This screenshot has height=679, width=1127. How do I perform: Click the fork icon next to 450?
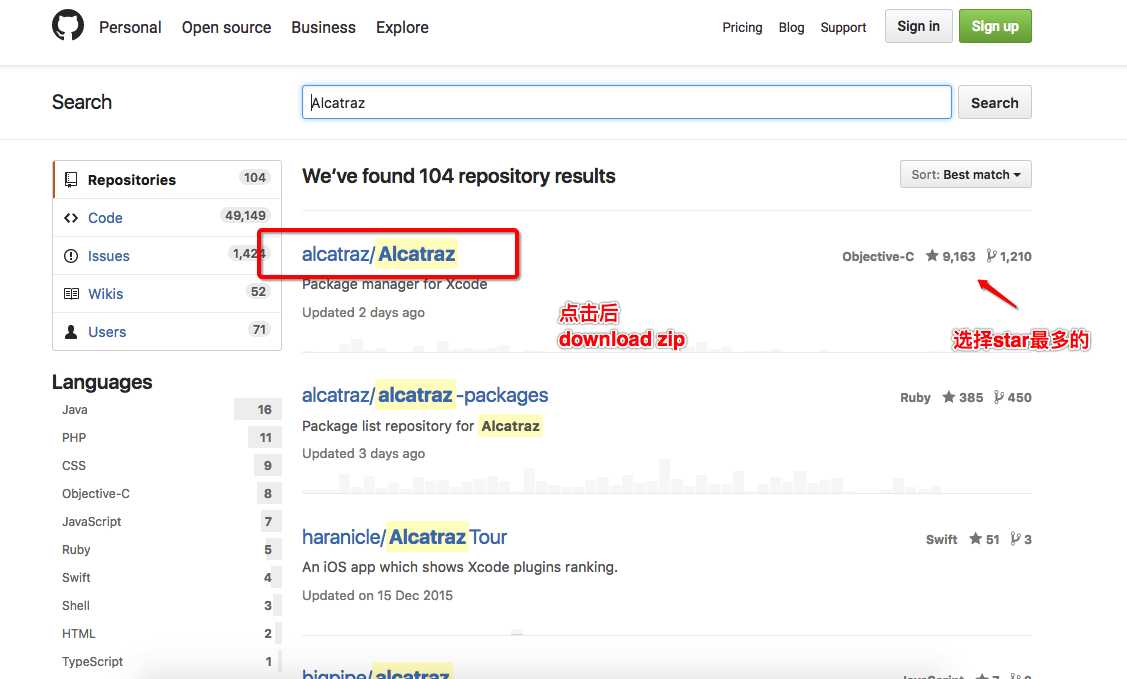(x=998, y=397)
